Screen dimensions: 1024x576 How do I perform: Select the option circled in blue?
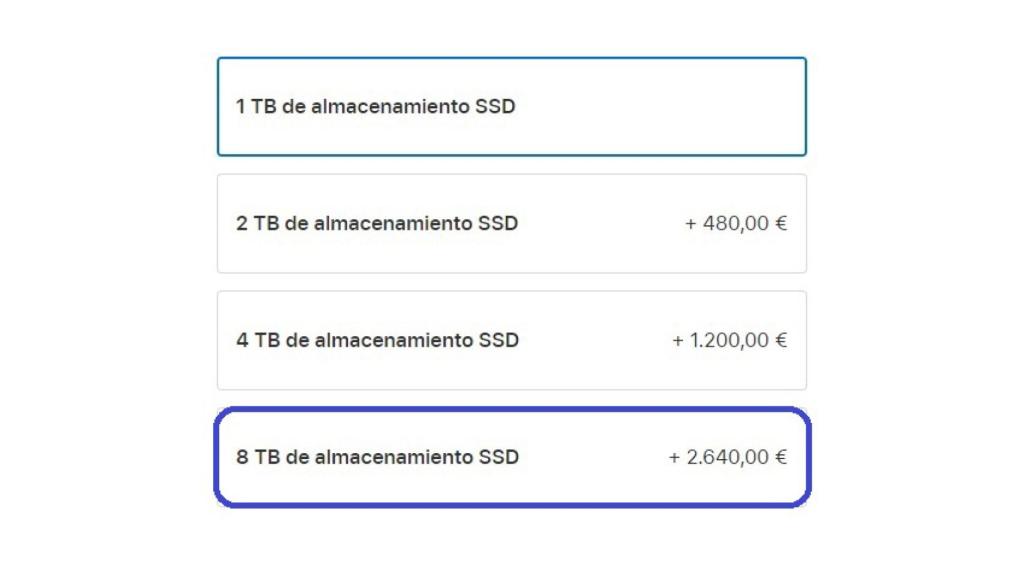pos(511,457)
